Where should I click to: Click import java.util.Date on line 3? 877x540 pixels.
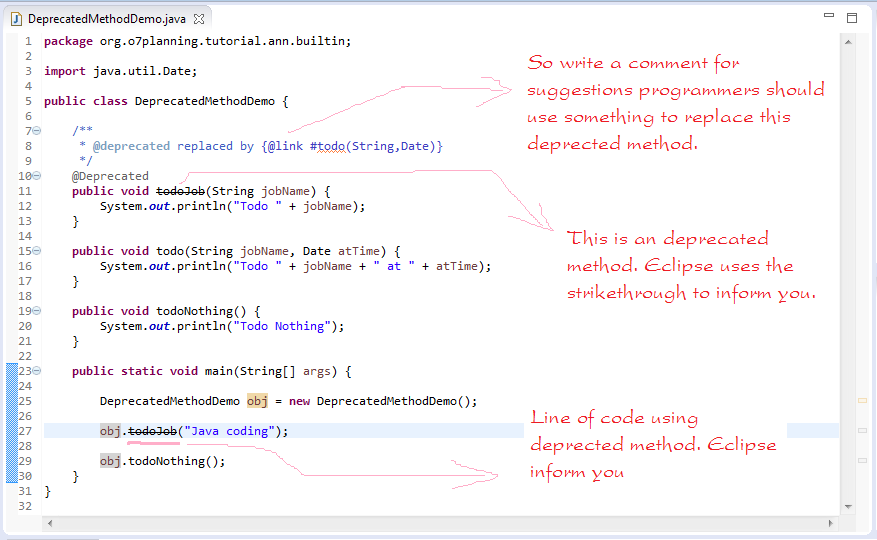tap(120, 71)
